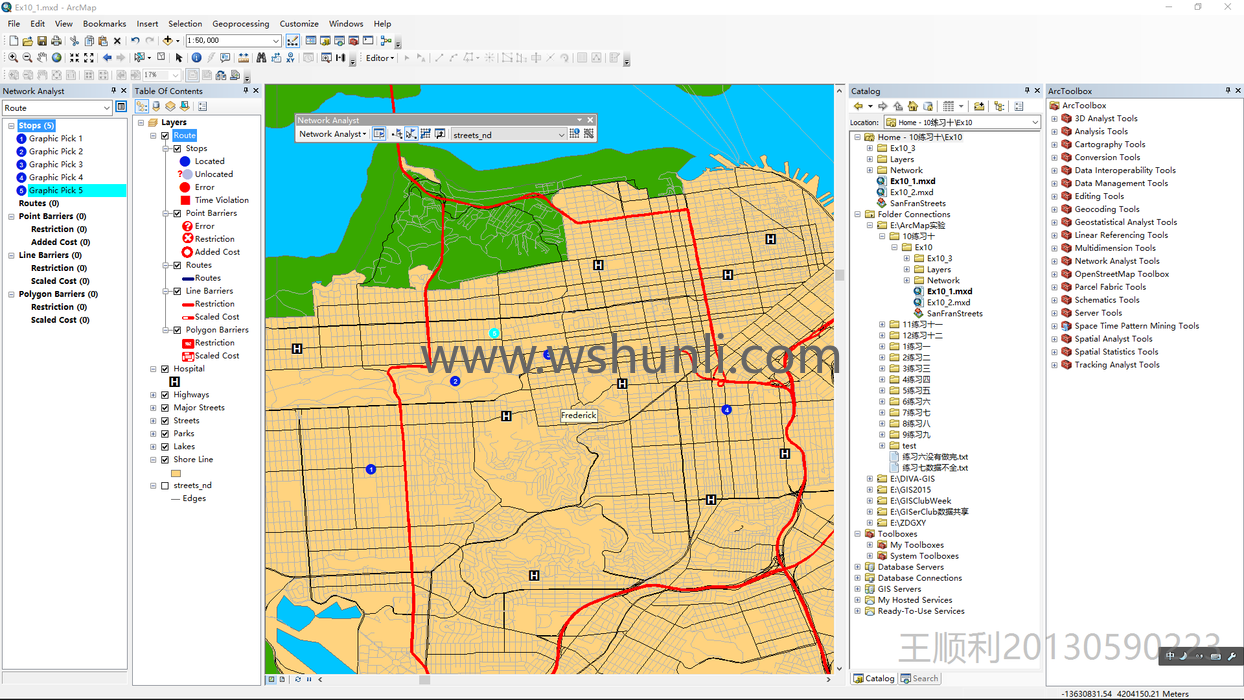
Task: Open the Route analysis layer dropdown
Action: point(106,107)
